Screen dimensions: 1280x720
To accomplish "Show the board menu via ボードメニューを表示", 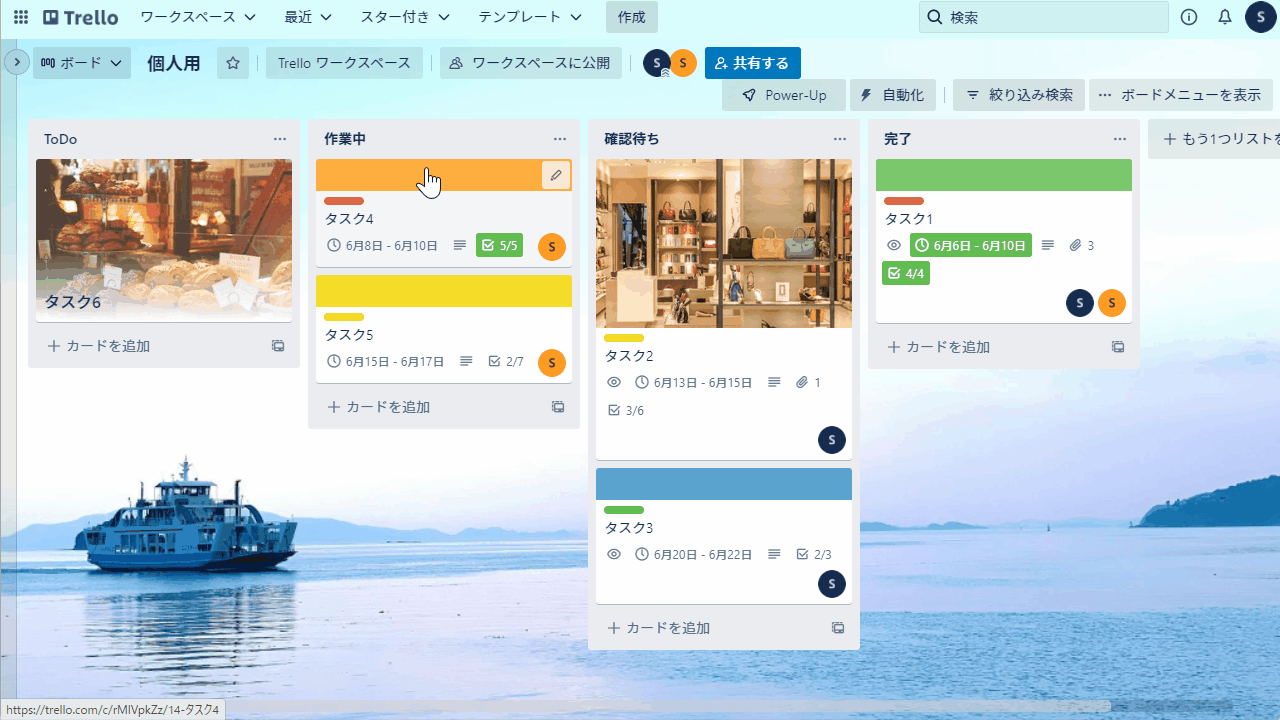I will (1181, 95).
